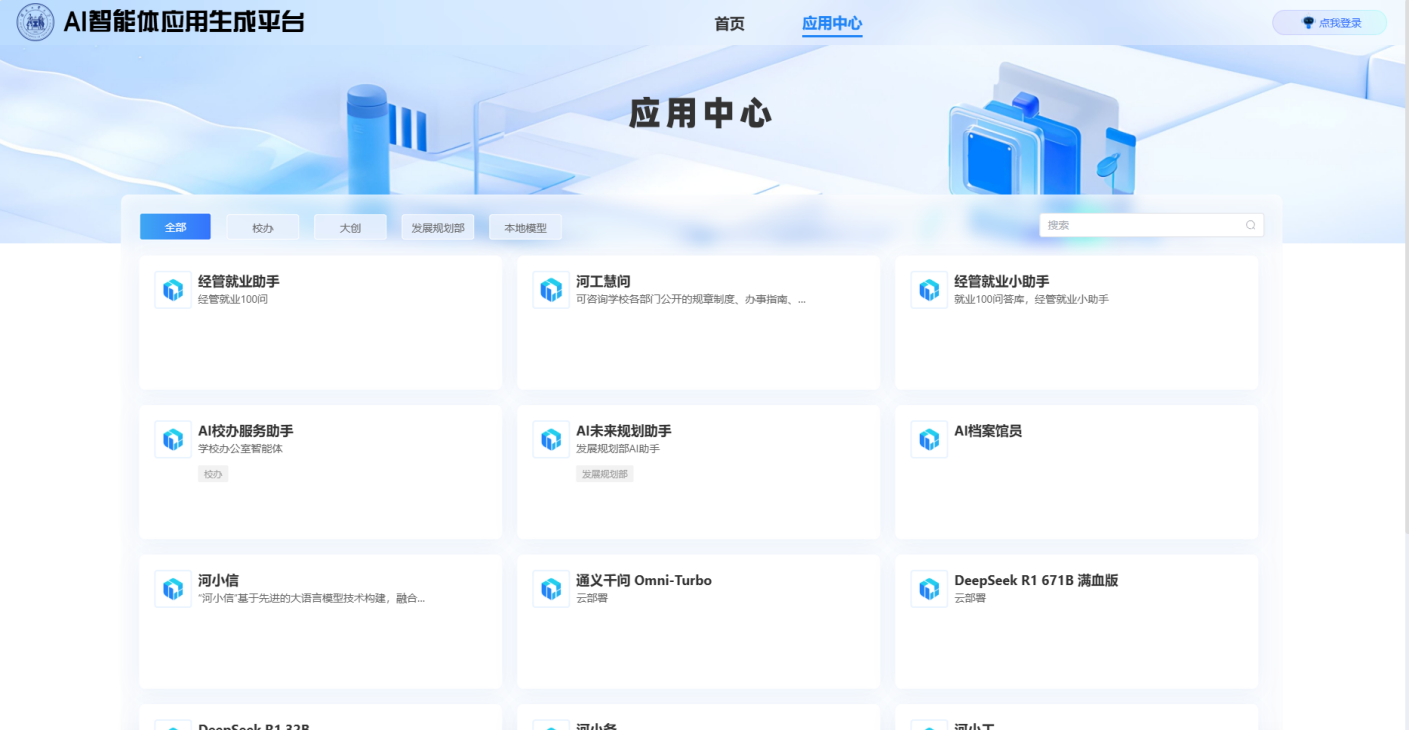Go to the 首页 navigation tab
The width and height of the screenshot is (1409, 730).
pos(729,24)
